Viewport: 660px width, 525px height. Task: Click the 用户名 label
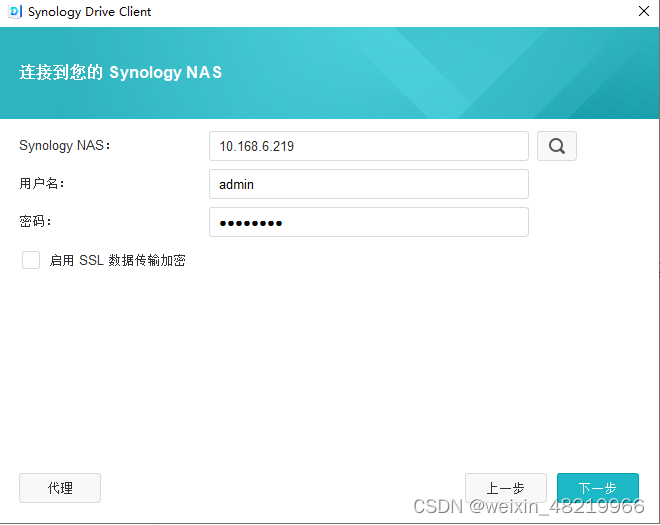point(42,184)
